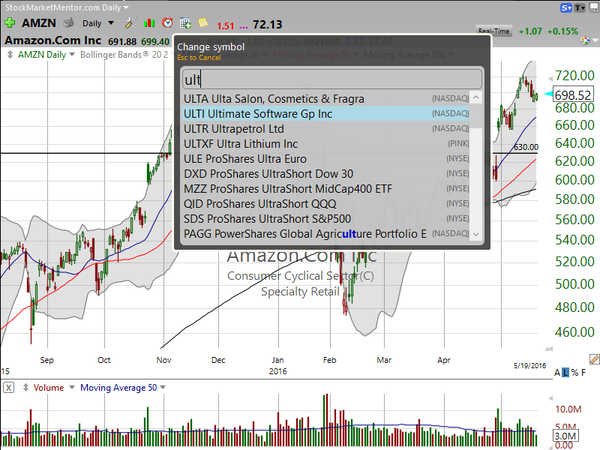The width and height of the screenshot is (600, 450).
Task: Toggle the % scale option
Action: pyautogui.click(x=575, y=372)
